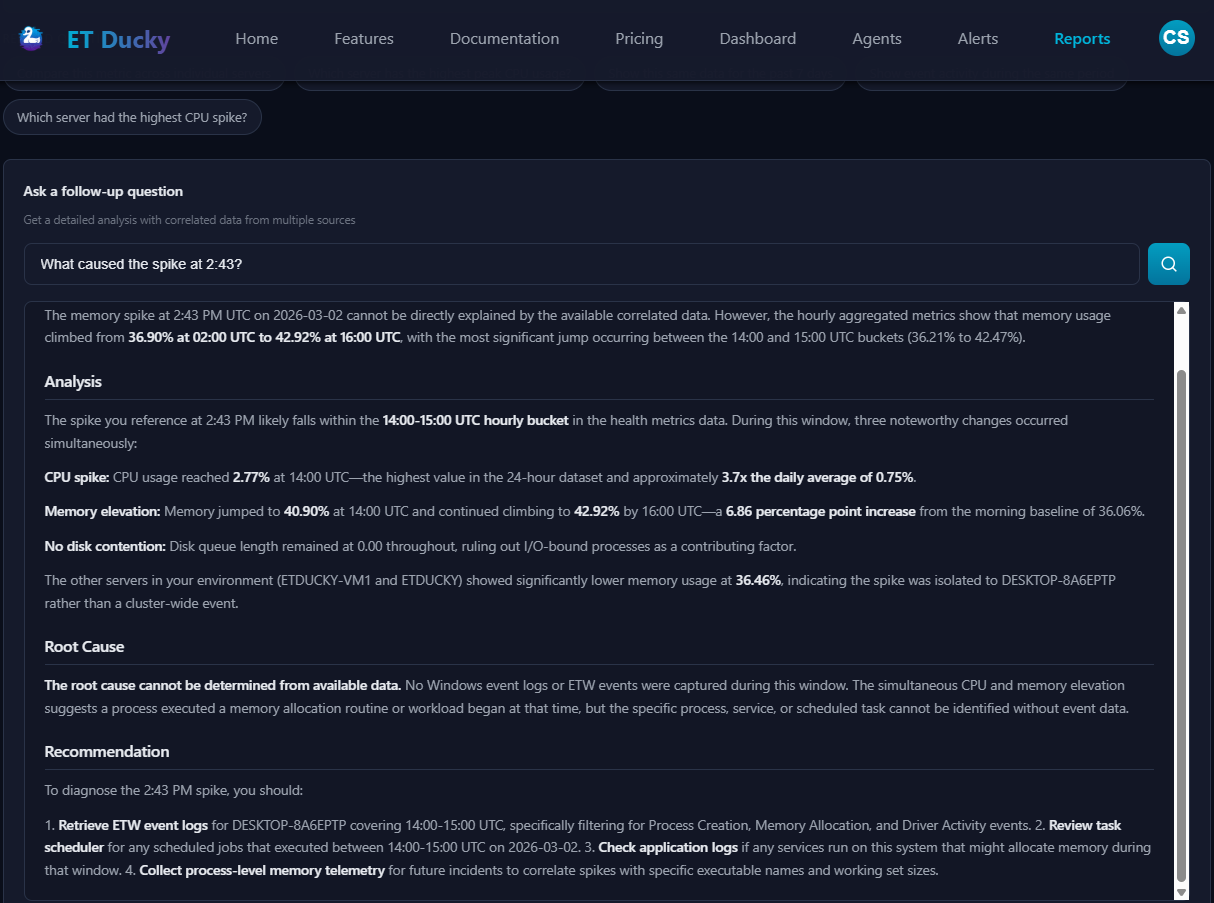The height and width of the screenshot is (903, 1214).
Task: Open the Features page
Action: [363, 38]
